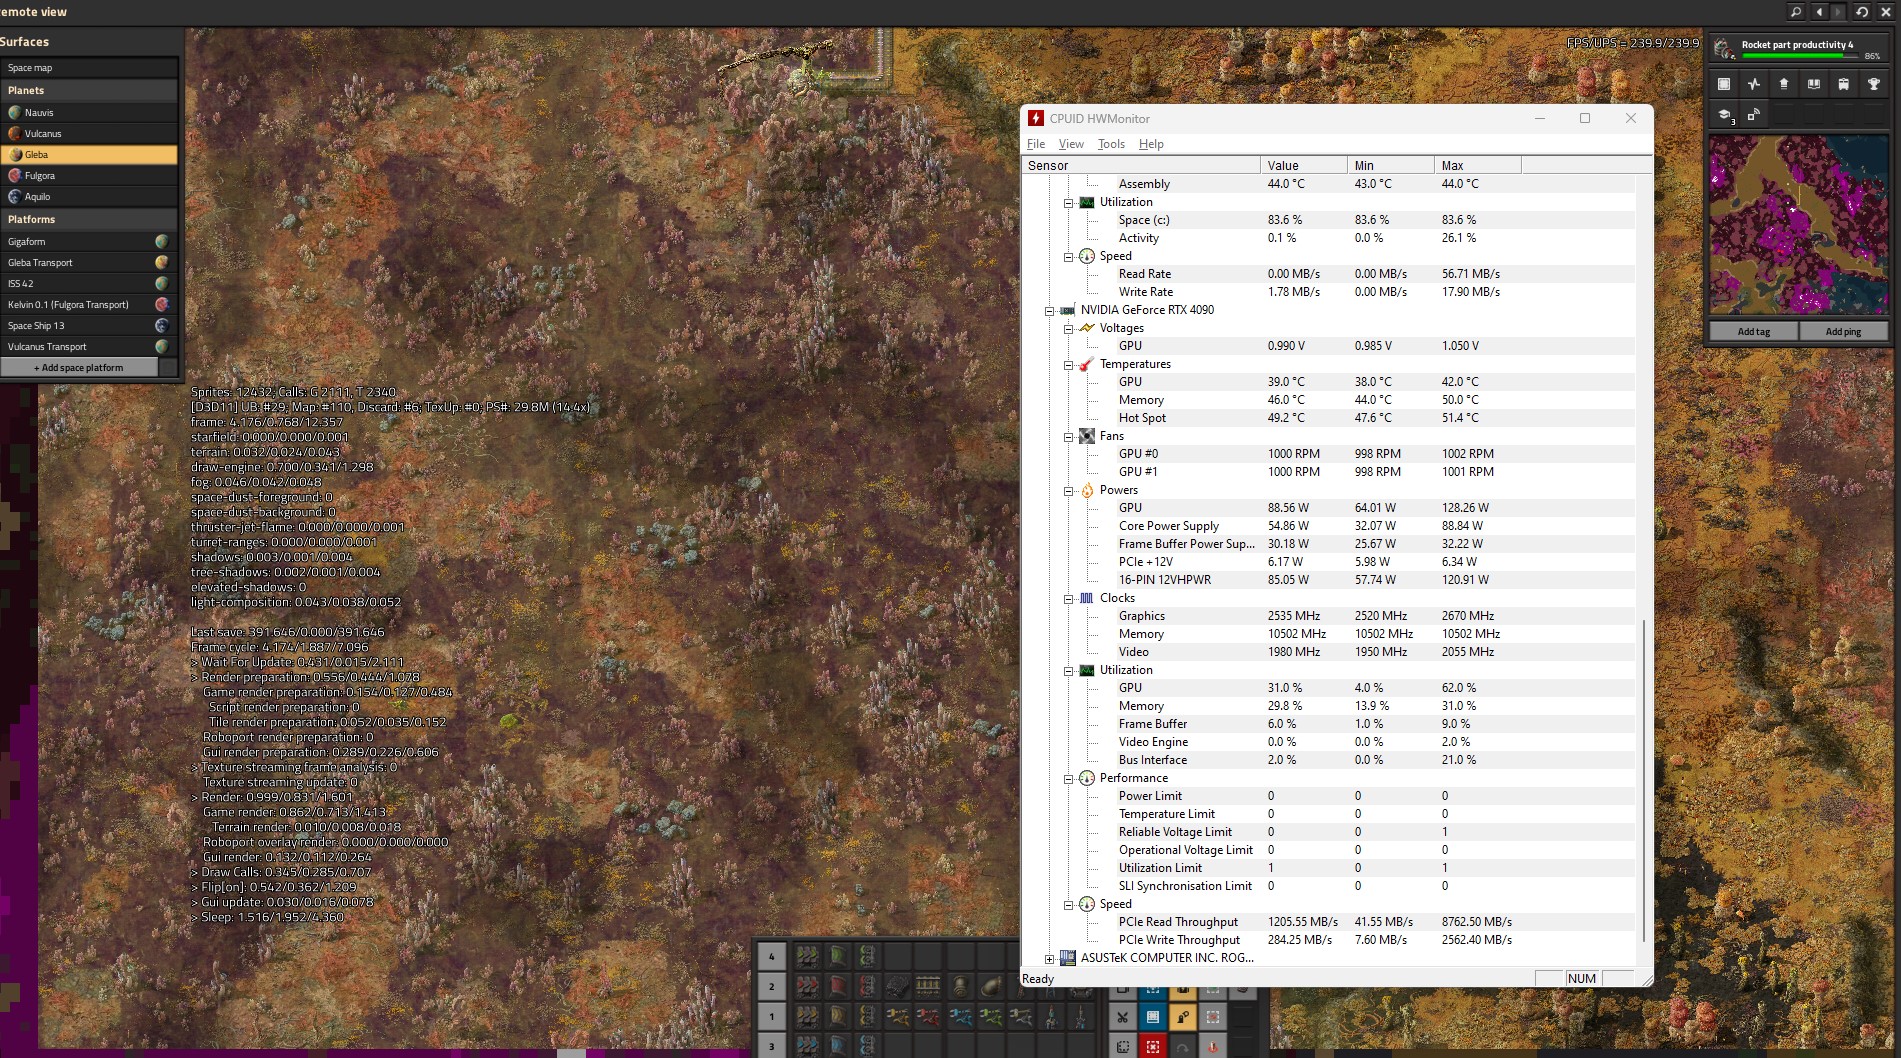
Task: Click the graduation cap tips icon
Action: click(x=1725, y=116)
